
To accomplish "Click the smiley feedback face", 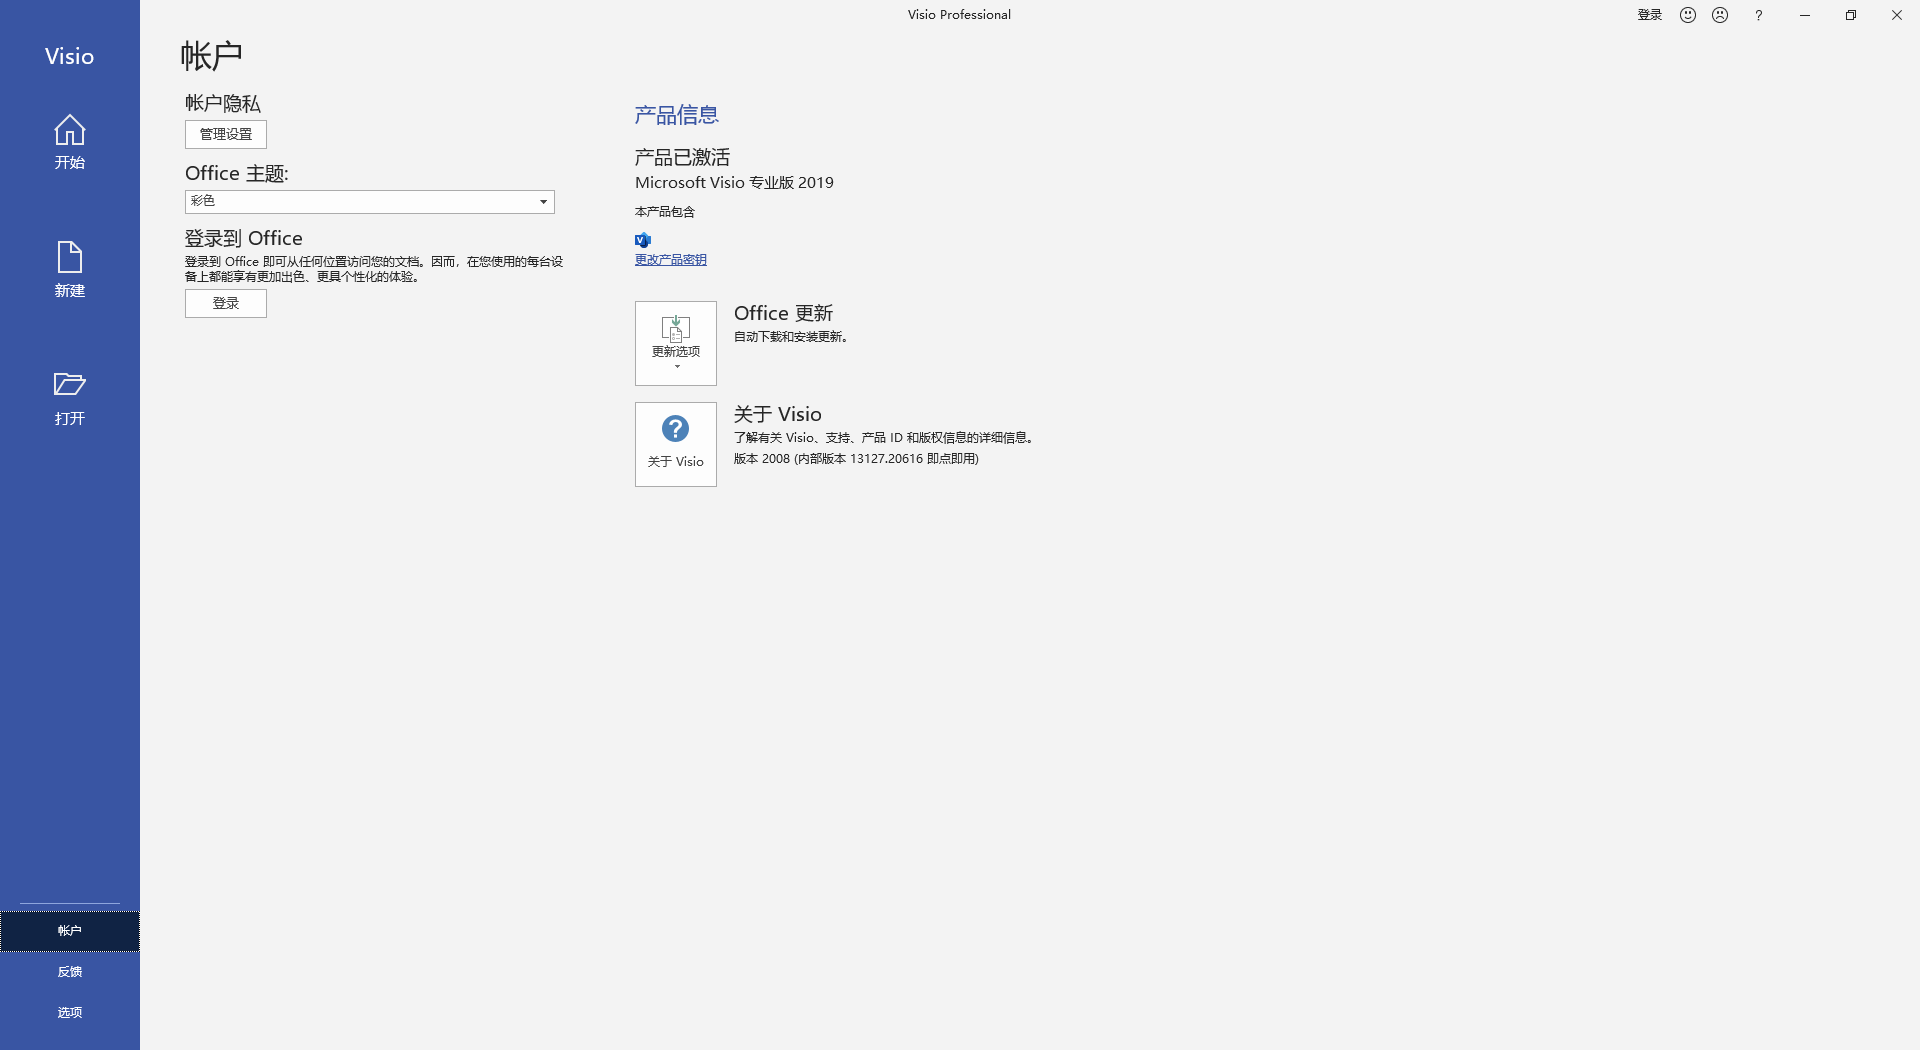I will pos(1688,15).
